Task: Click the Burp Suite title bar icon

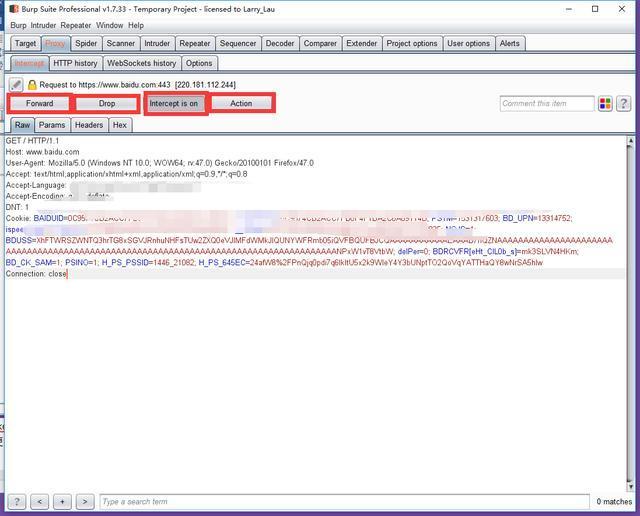Action: [x=14, y=9]
